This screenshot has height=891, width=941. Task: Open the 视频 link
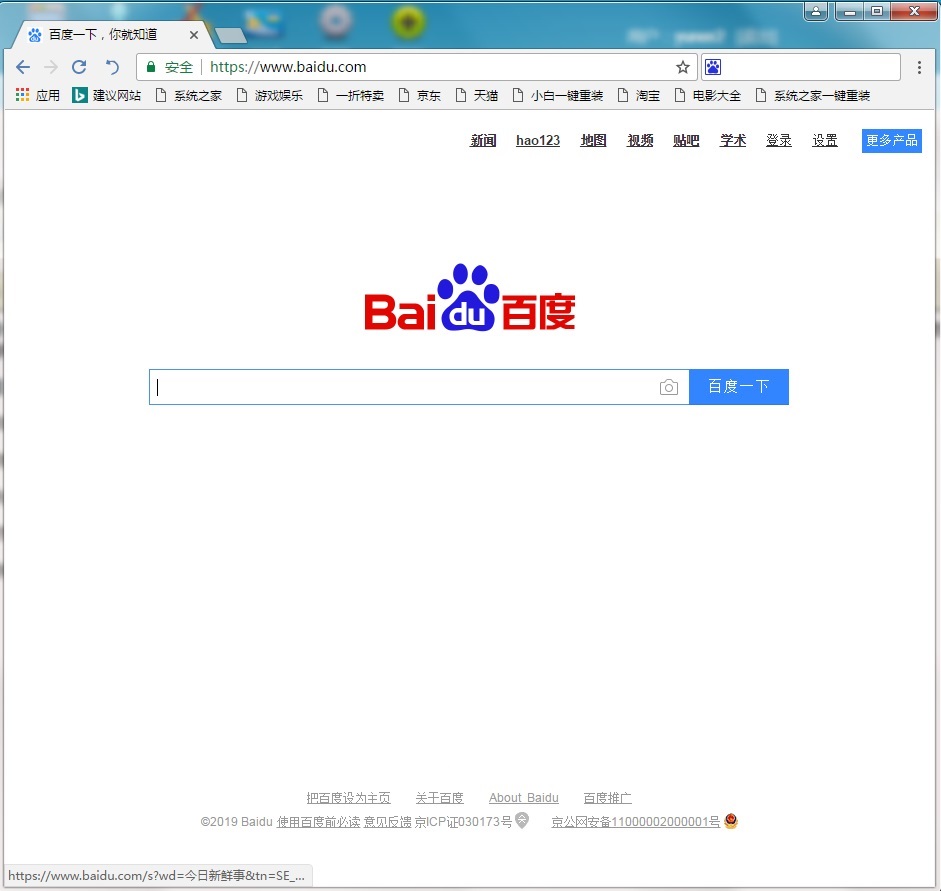pyautogui.click(x=640, y=140)
